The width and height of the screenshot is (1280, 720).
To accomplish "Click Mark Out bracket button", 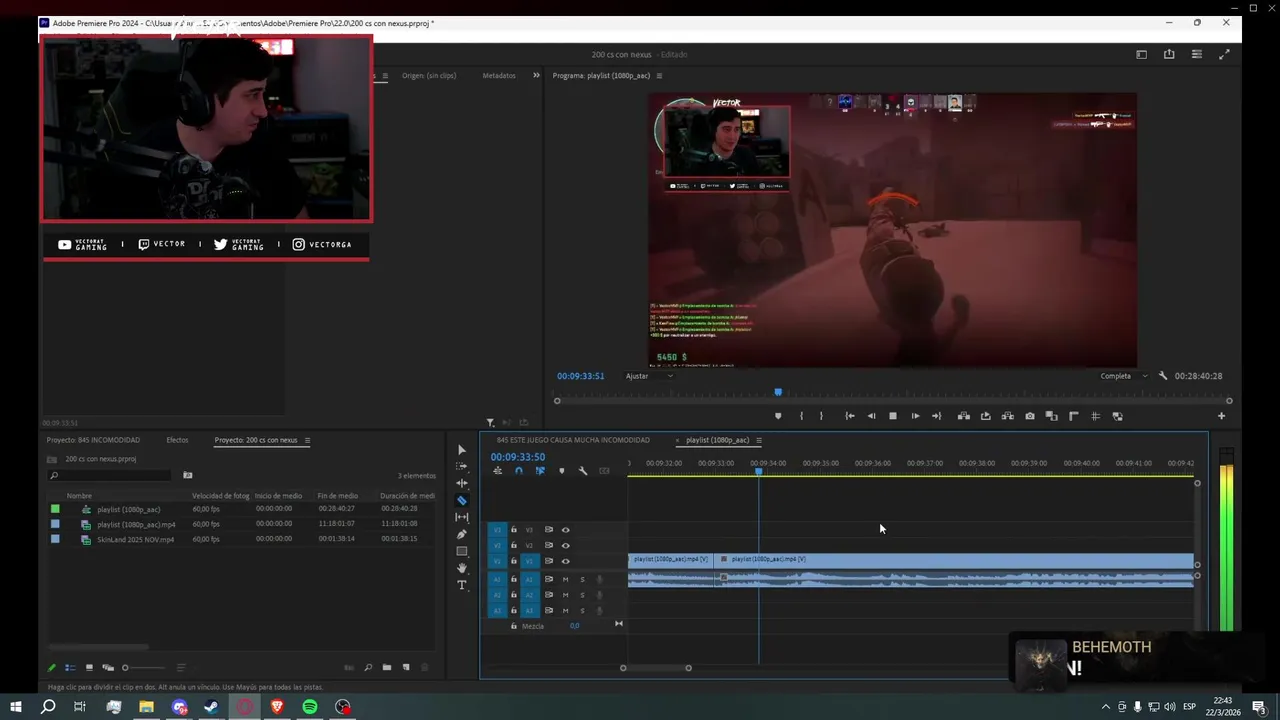I will (x=821, y=416).
